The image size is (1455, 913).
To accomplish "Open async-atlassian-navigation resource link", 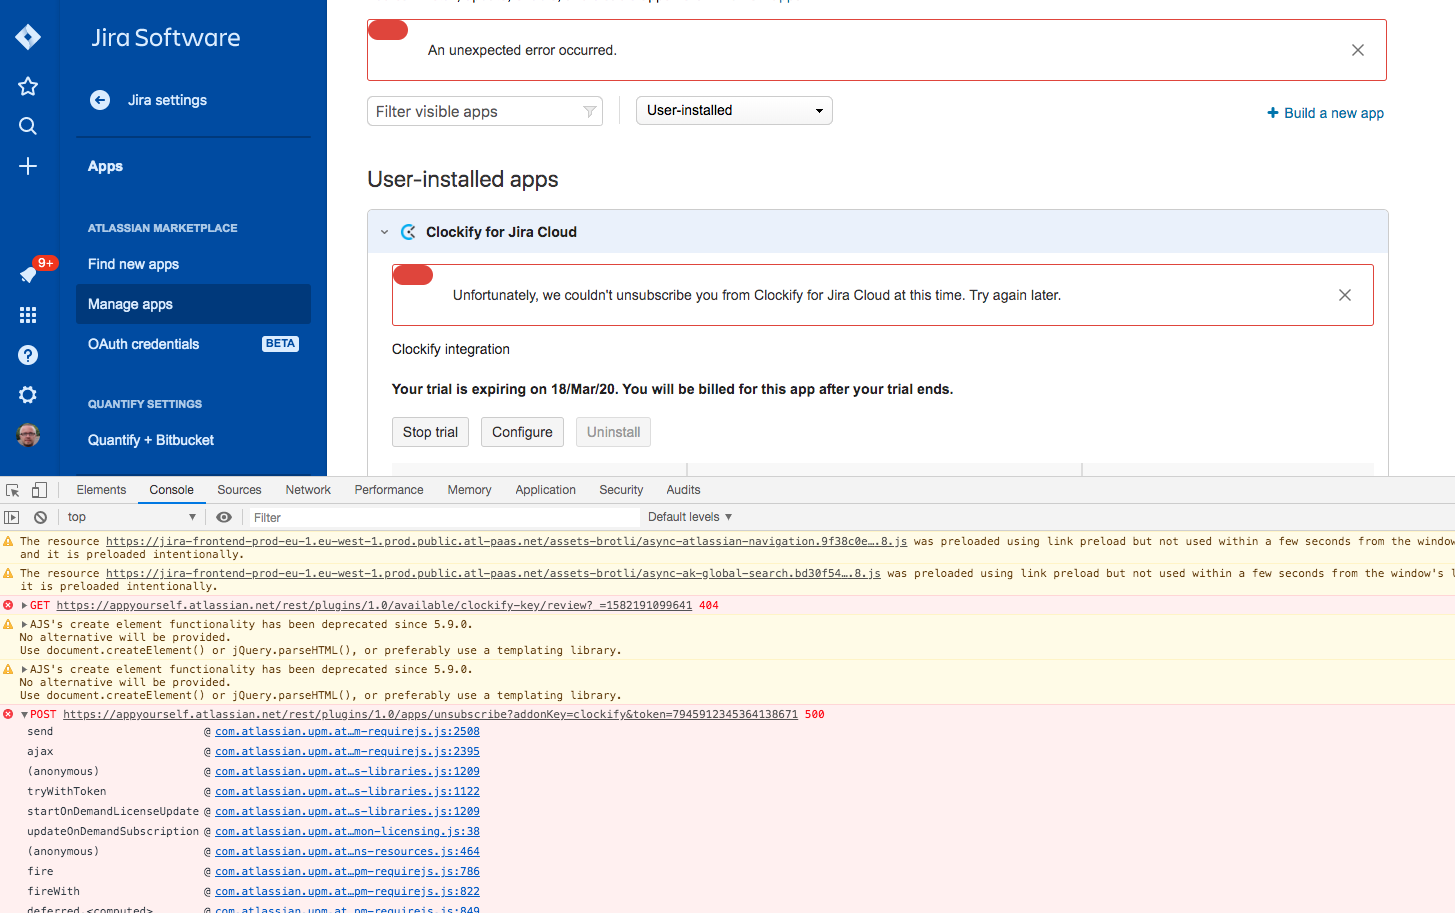I will pyautogui.click(x=506, y=541).
